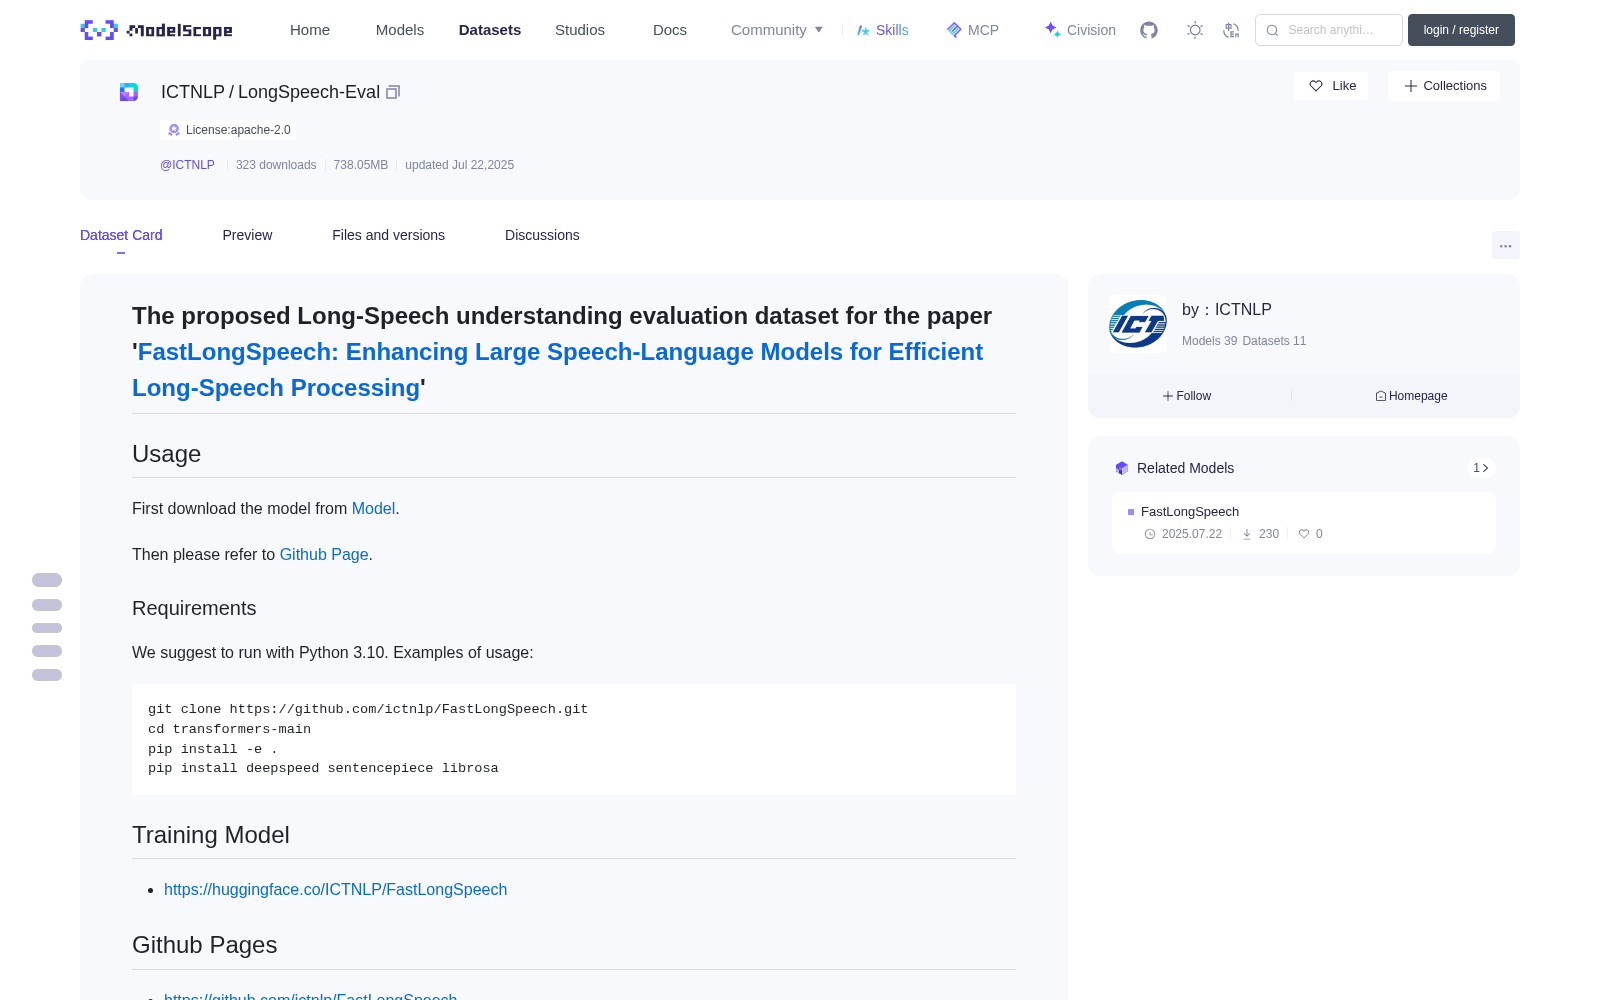This screenshot has height=1000, width=1600.
Task: Click the 'Requirements' heading
Action: point(194,608)
